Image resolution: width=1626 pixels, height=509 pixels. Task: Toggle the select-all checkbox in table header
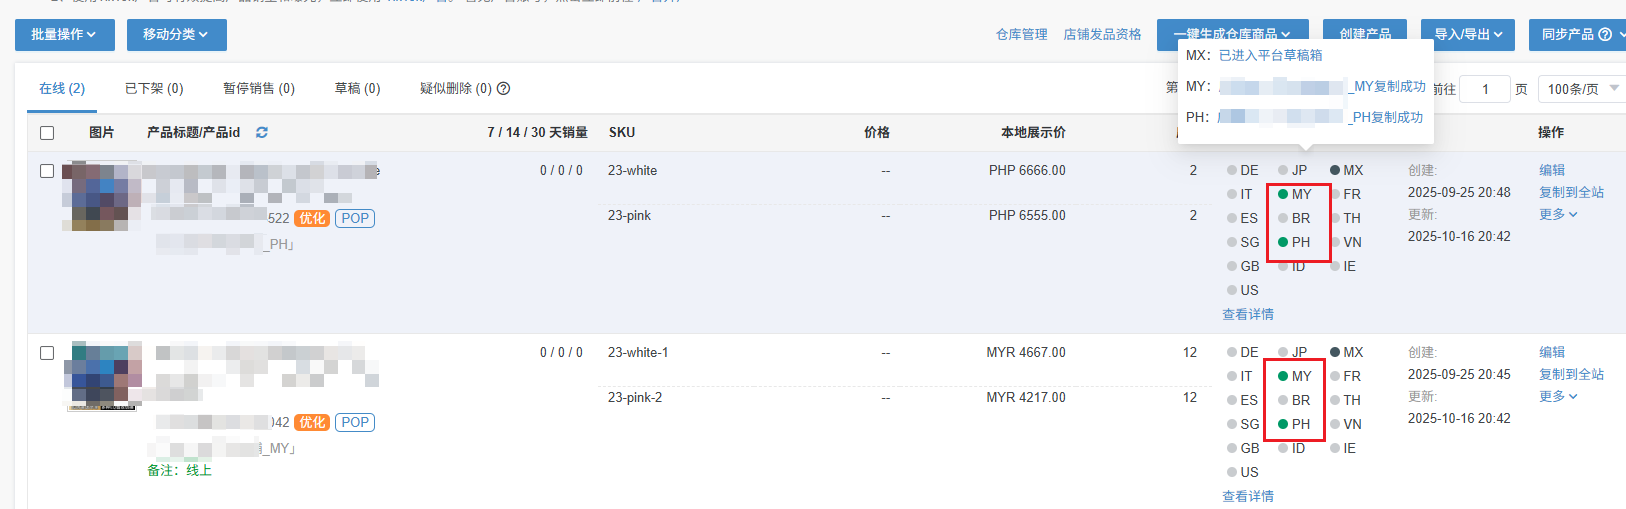47,133
